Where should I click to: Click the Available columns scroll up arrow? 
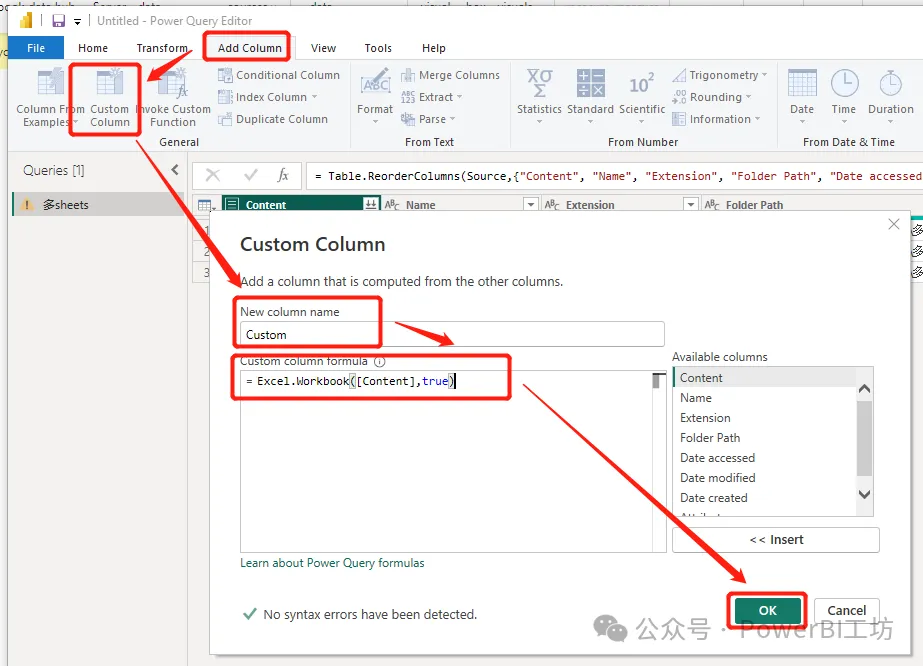tap(864, 389)
